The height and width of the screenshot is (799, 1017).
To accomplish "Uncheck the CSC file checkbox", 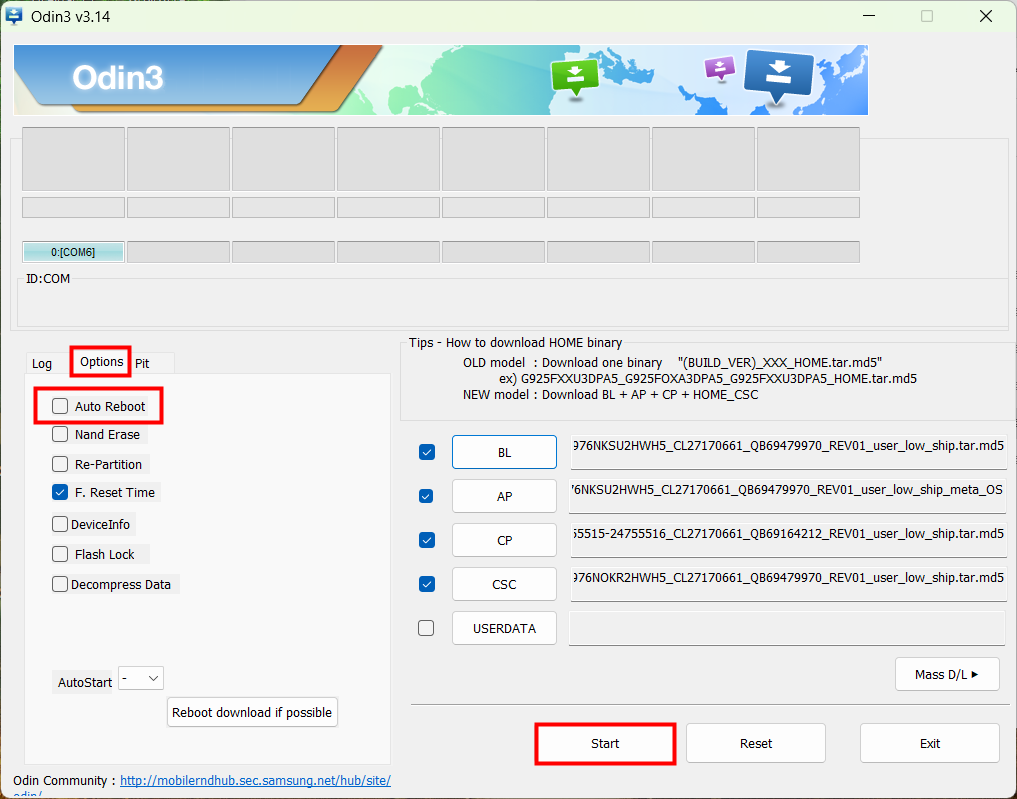I will [427, 584].
